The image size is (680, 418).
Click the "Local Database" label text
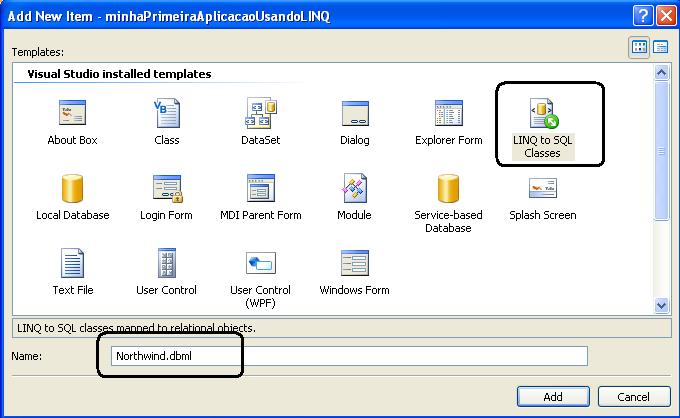point(72,215)
